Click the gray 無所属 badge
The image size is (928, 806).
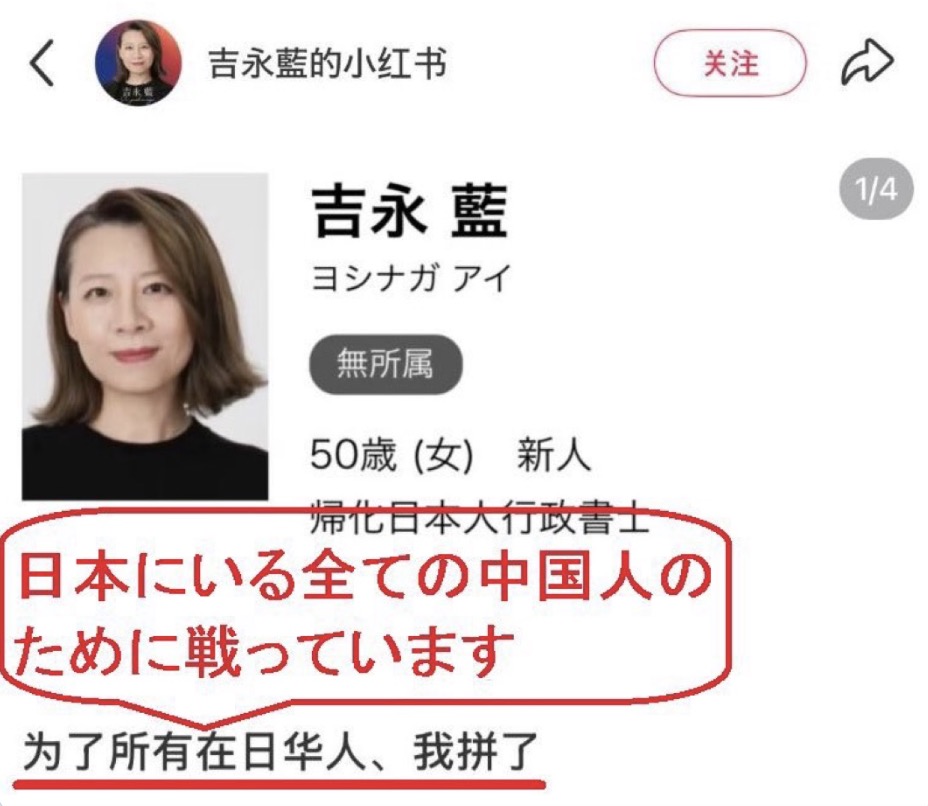pyautogui.click(x=385, y=364)
